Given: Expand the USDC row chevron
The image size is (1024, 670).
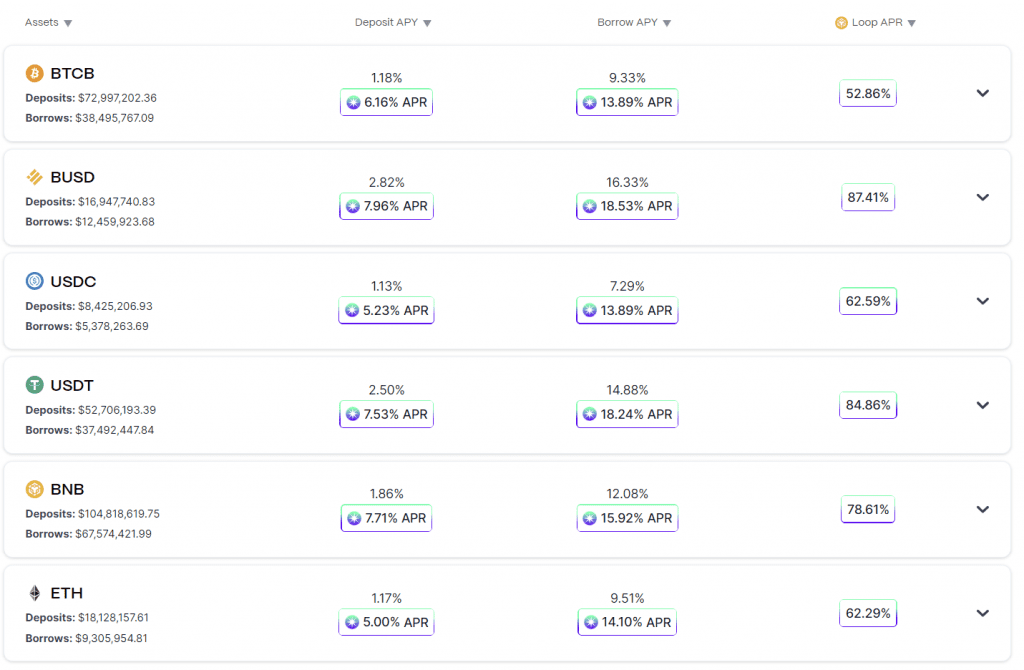Looking at the screenshot, I should coord(982,301).
